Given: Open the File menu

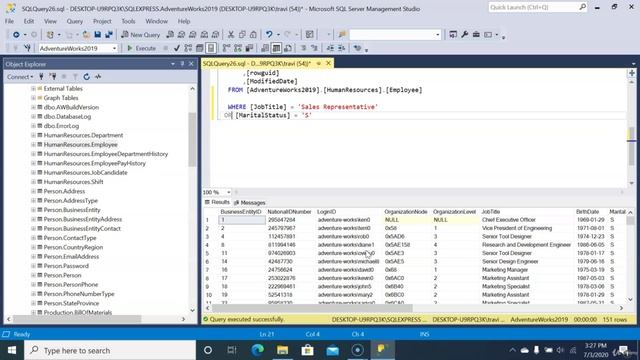Looking at the screenshot, I should pyautogui.click(x=9, y=21).
